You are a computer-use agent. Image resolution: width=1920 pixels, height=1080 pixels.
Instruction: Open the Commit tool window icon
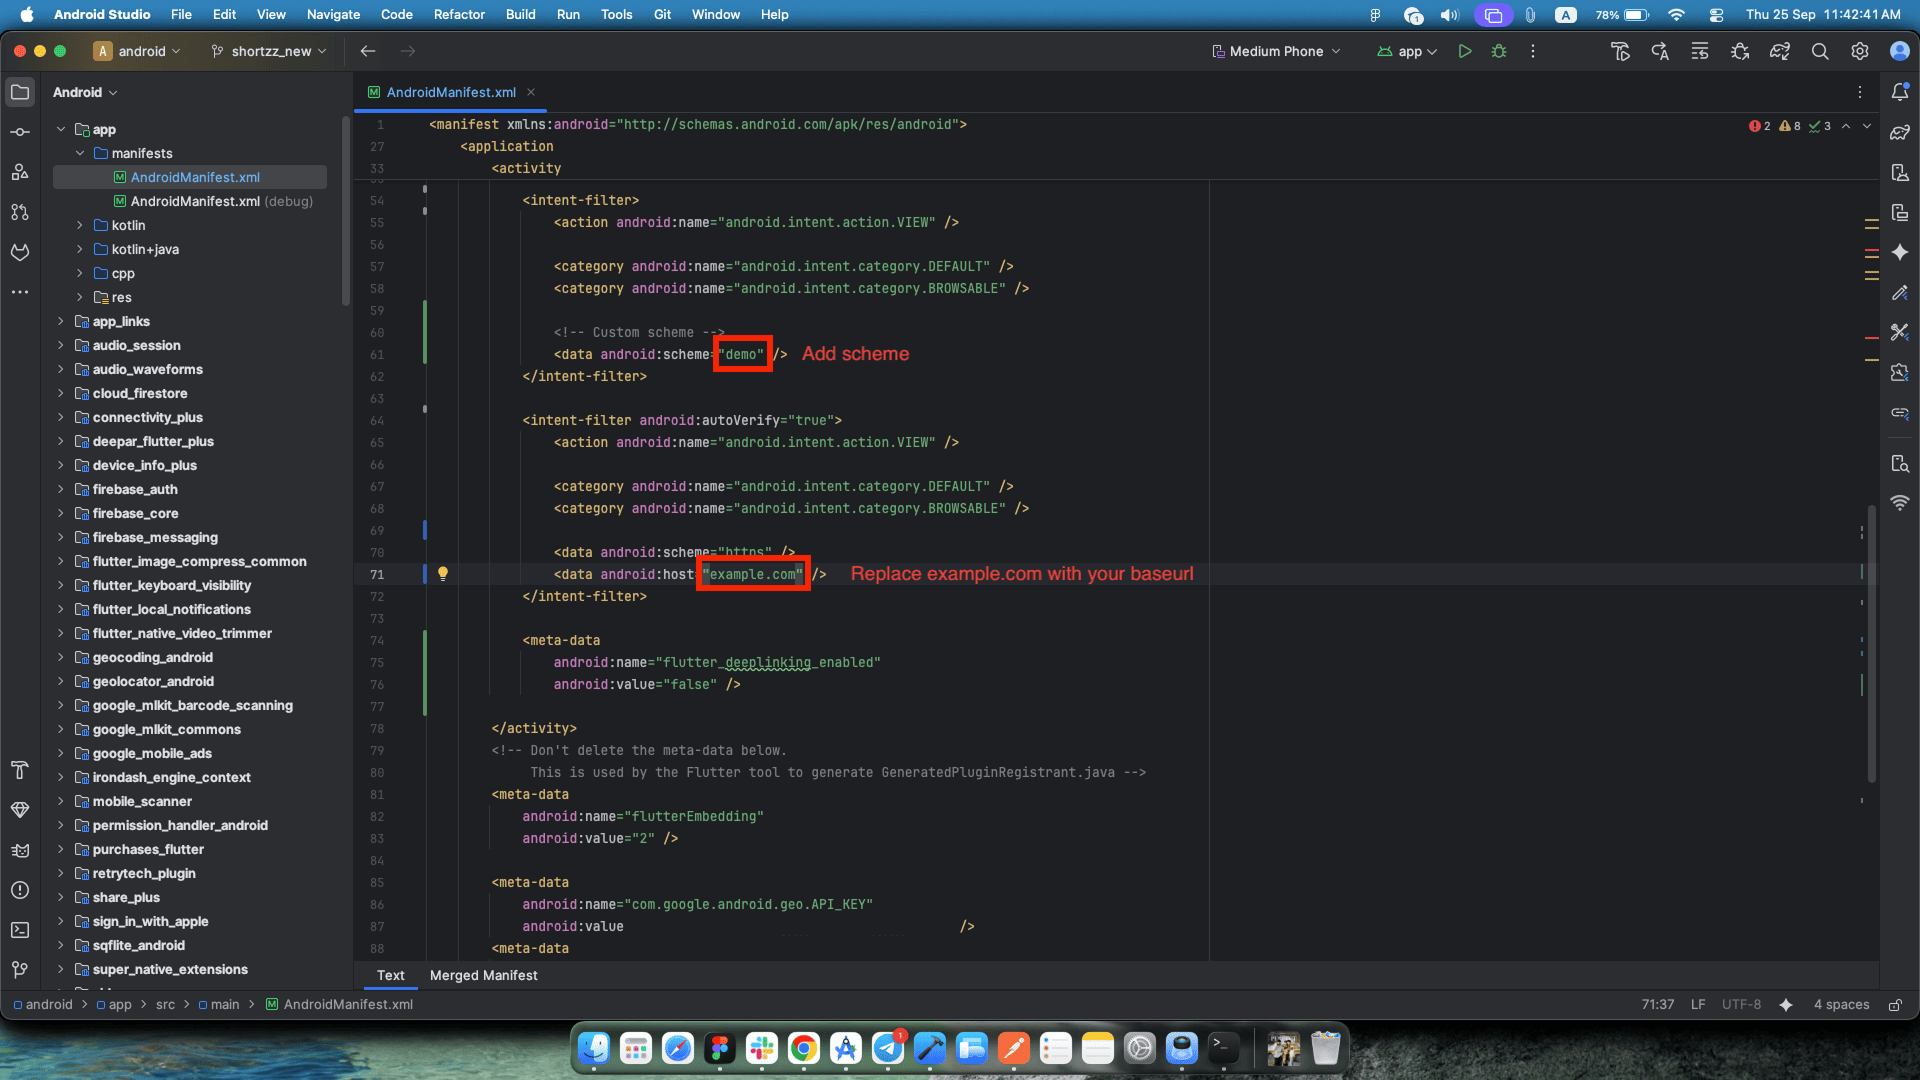[x=20, y=131]
